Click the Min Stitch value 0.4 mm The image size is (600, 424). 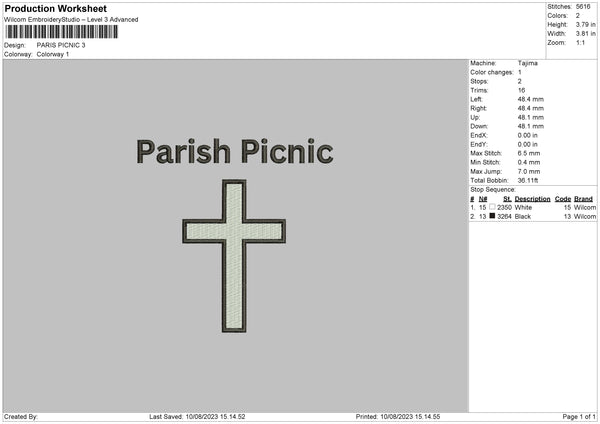[x=529, y=162]
